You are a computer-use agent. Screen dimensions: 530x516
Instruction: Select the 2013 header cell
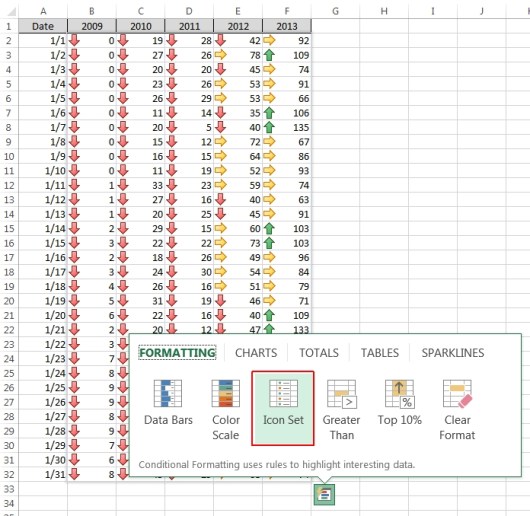287,26
